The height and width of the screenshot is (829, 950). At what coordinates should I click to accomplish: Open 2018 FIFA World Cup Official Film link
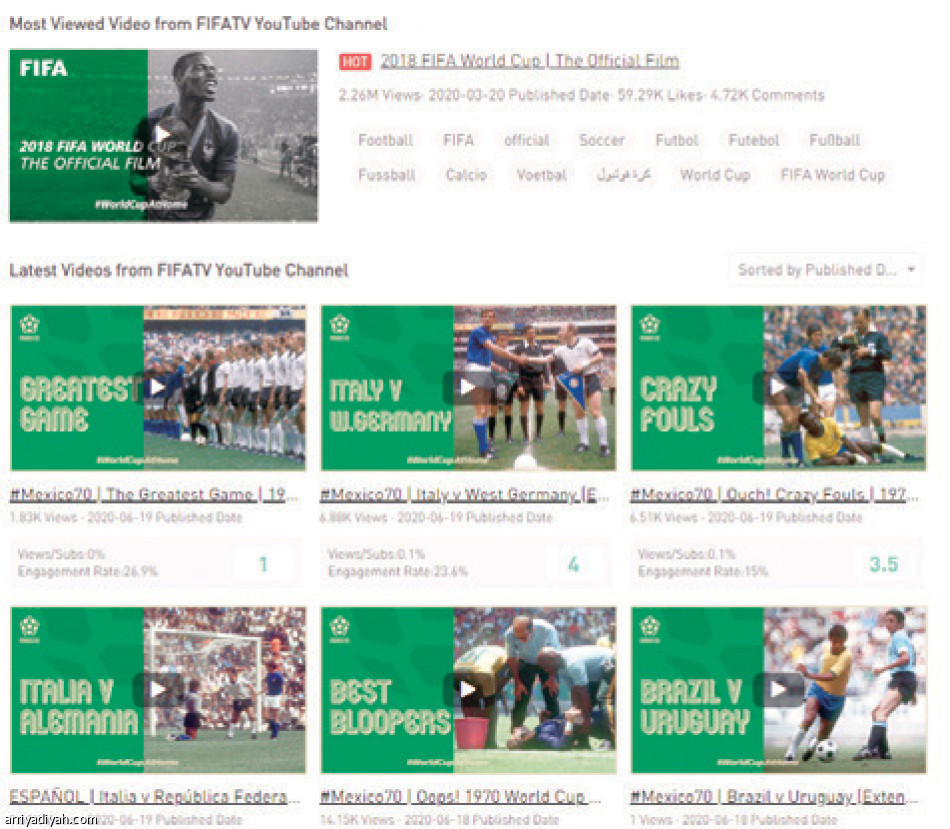pos(529,61)
